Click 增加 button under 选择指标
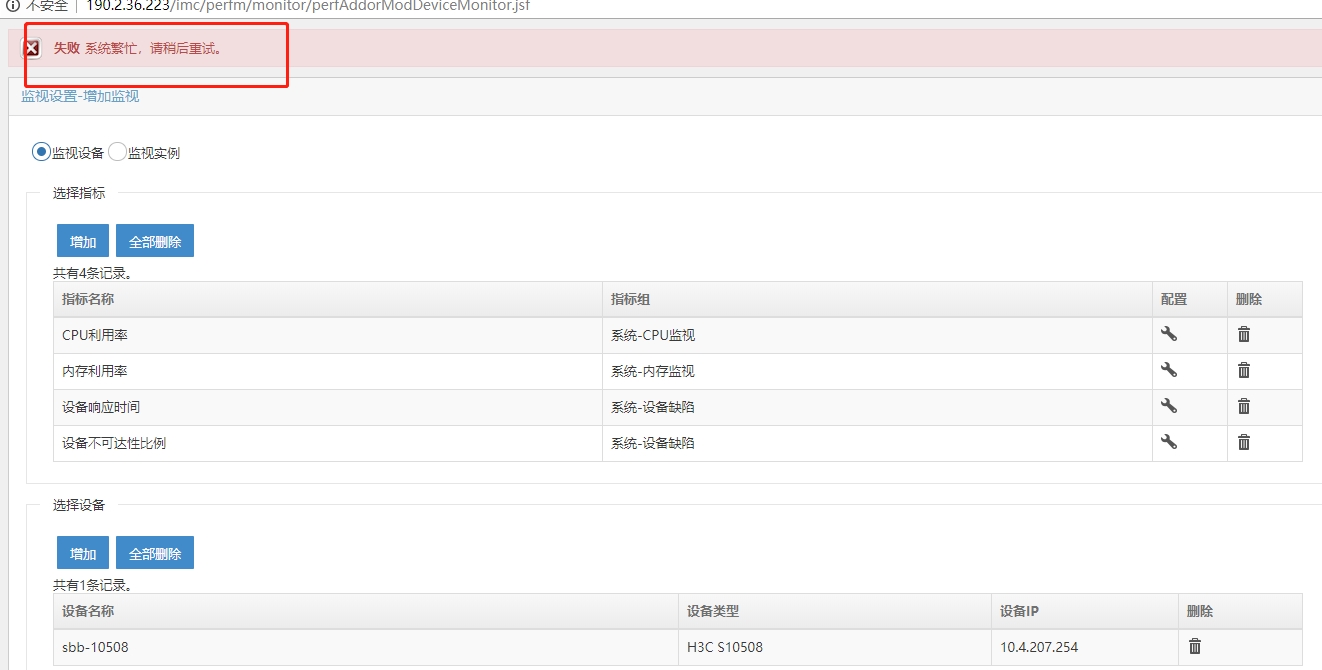 83,241
